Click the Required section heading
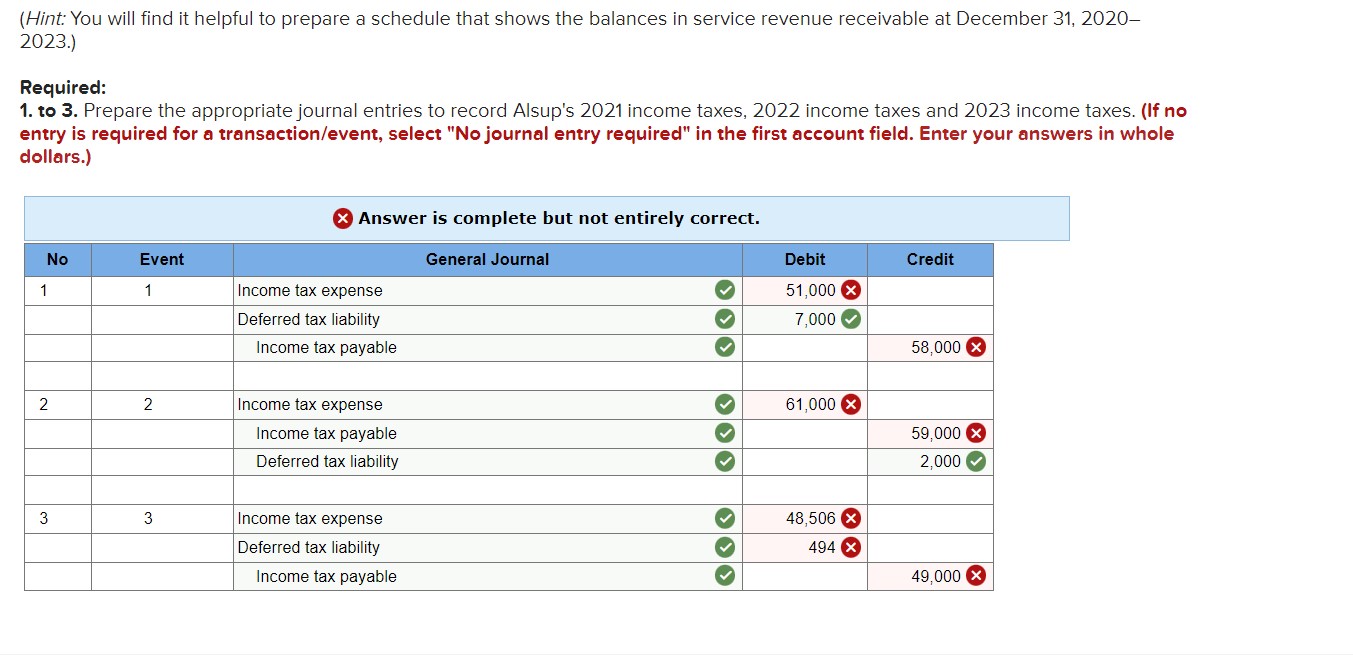The image size is (1353, 661). coord(62,87)
